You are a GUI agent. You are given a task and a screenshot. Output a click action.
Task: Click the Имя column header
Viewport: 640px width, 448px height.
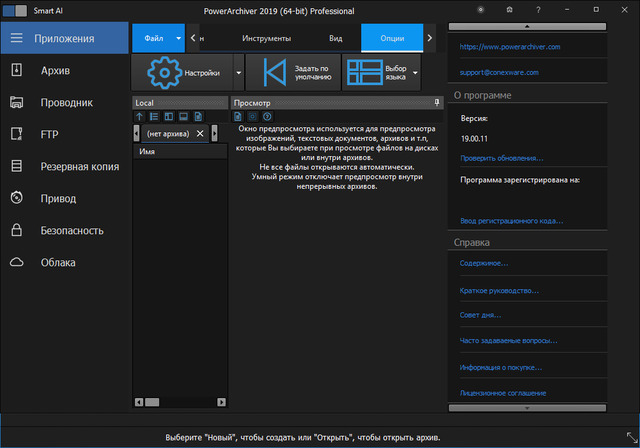pos(180,151)
